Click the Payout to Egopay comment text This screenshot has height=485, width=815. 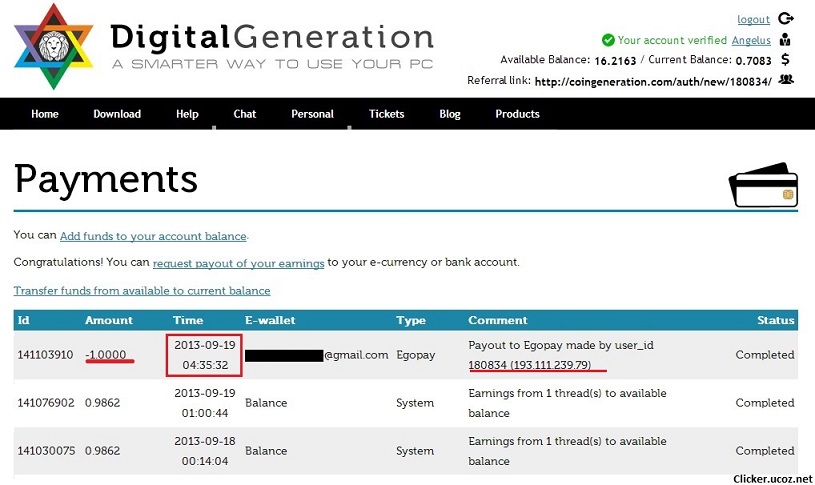[x=561, y=355]
